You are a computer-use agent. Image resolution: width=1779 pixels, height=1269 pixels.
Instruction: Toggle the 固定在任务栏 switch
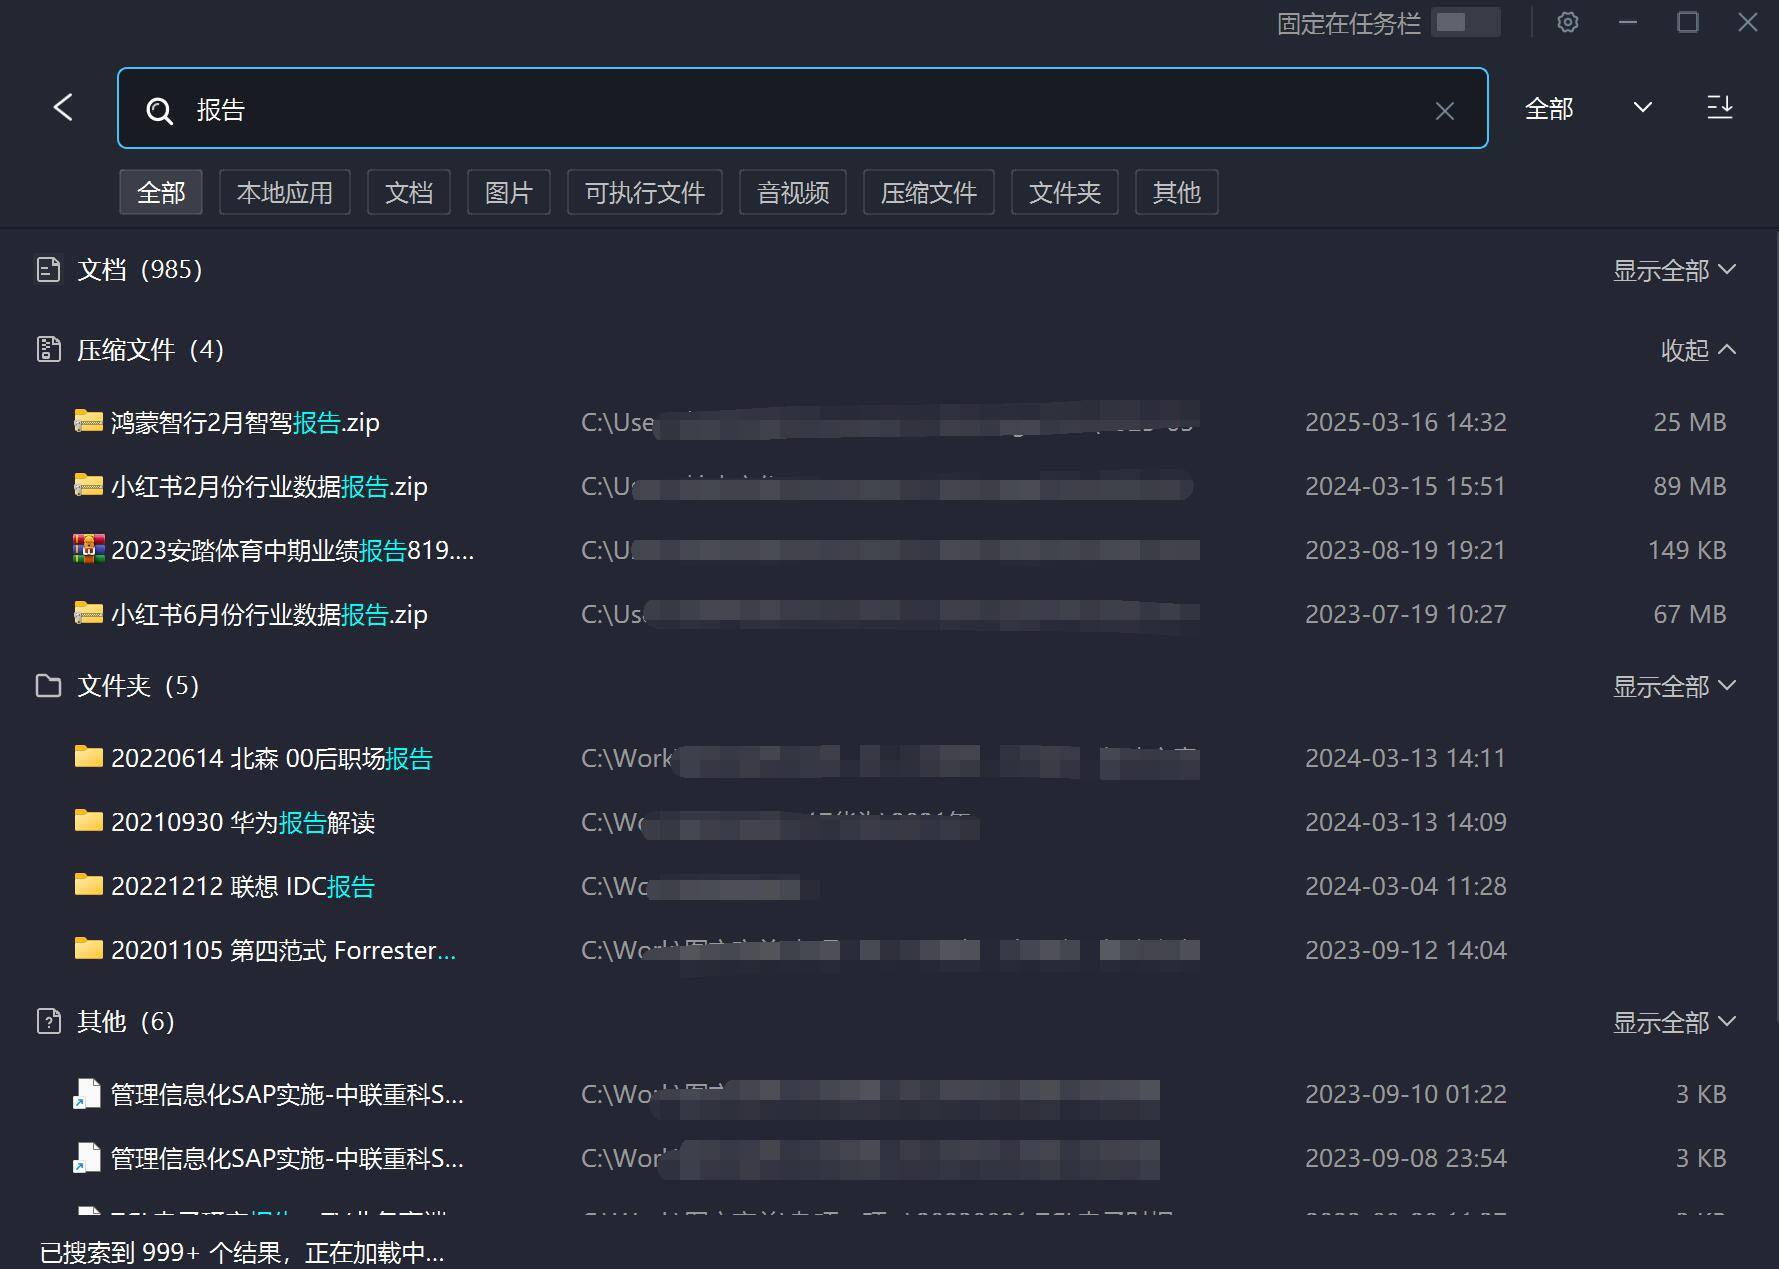tap(1466, 22)
